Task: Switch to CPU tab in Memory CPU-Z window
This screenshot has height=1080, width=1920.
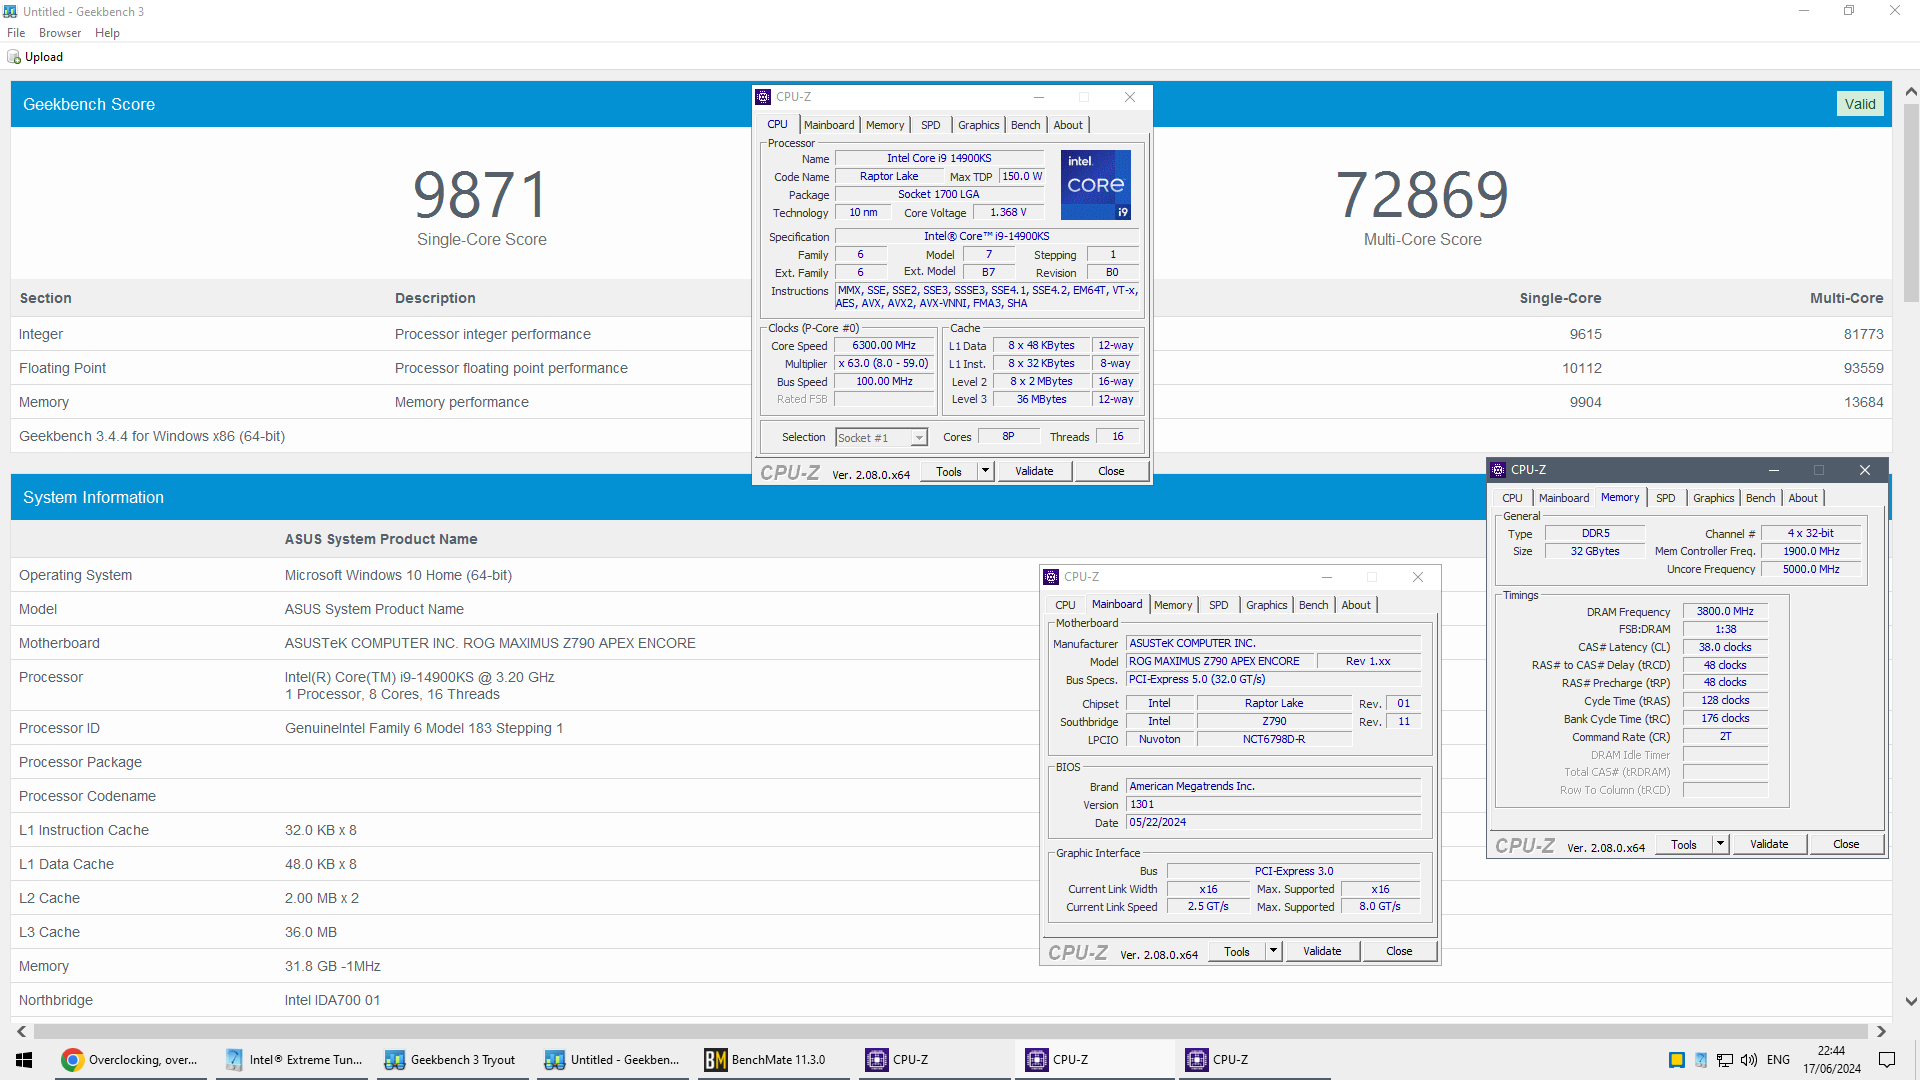Action: 1512,498
